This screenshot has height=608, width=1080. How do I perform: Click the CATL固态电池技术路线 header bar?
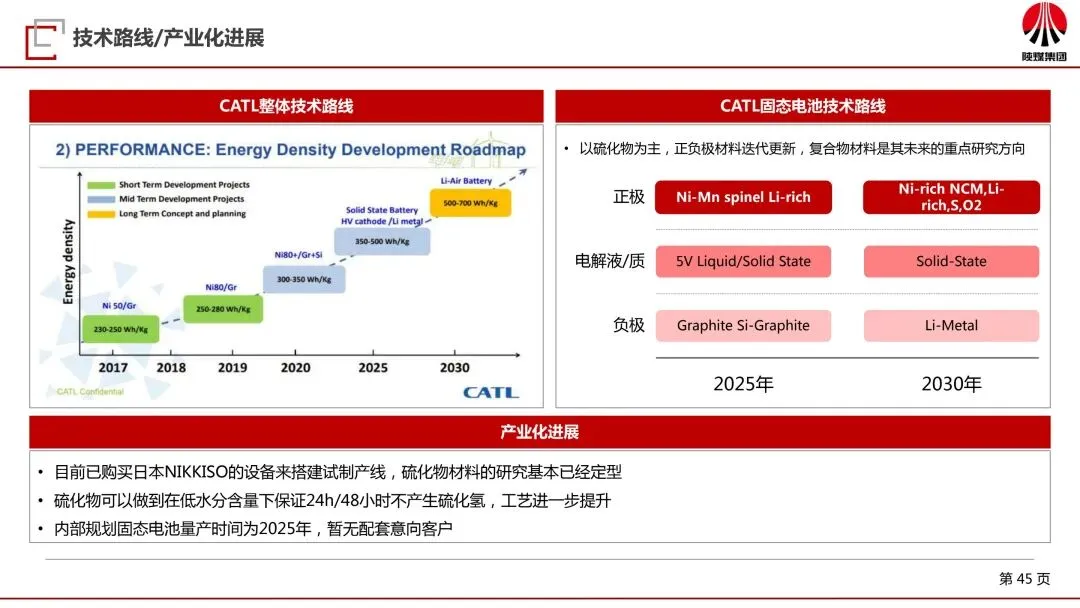coord(802,106)
